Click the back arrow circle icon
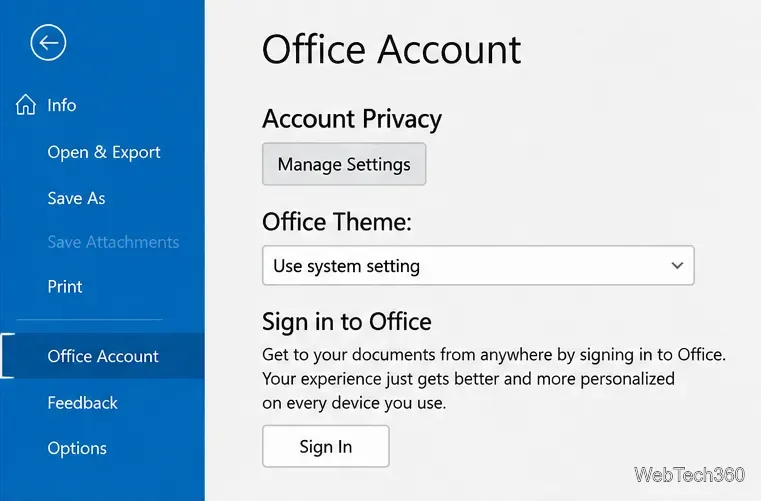This screenshot has height=501, width=761. (x=48, y=43)
